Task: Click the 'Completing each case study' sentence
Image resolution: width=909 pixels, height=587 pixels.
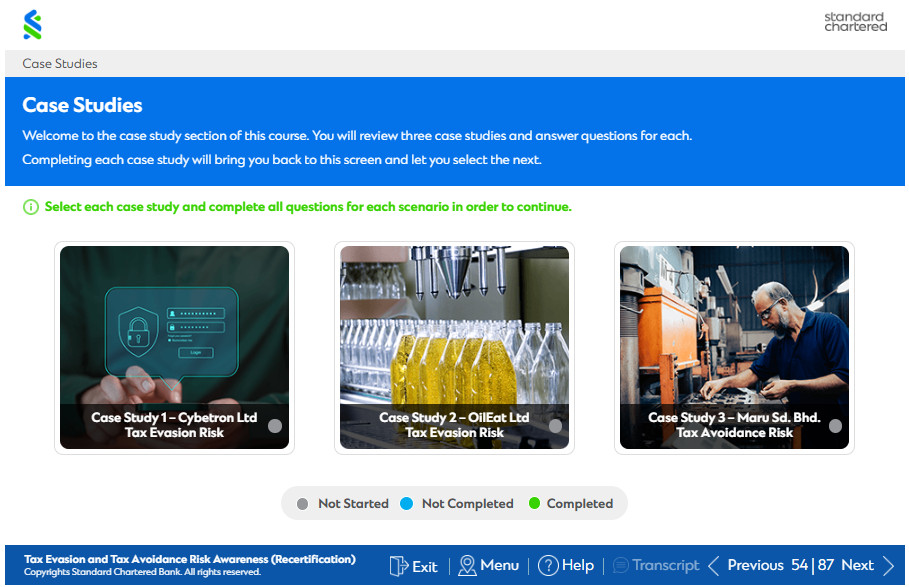Action: [282, 160]
